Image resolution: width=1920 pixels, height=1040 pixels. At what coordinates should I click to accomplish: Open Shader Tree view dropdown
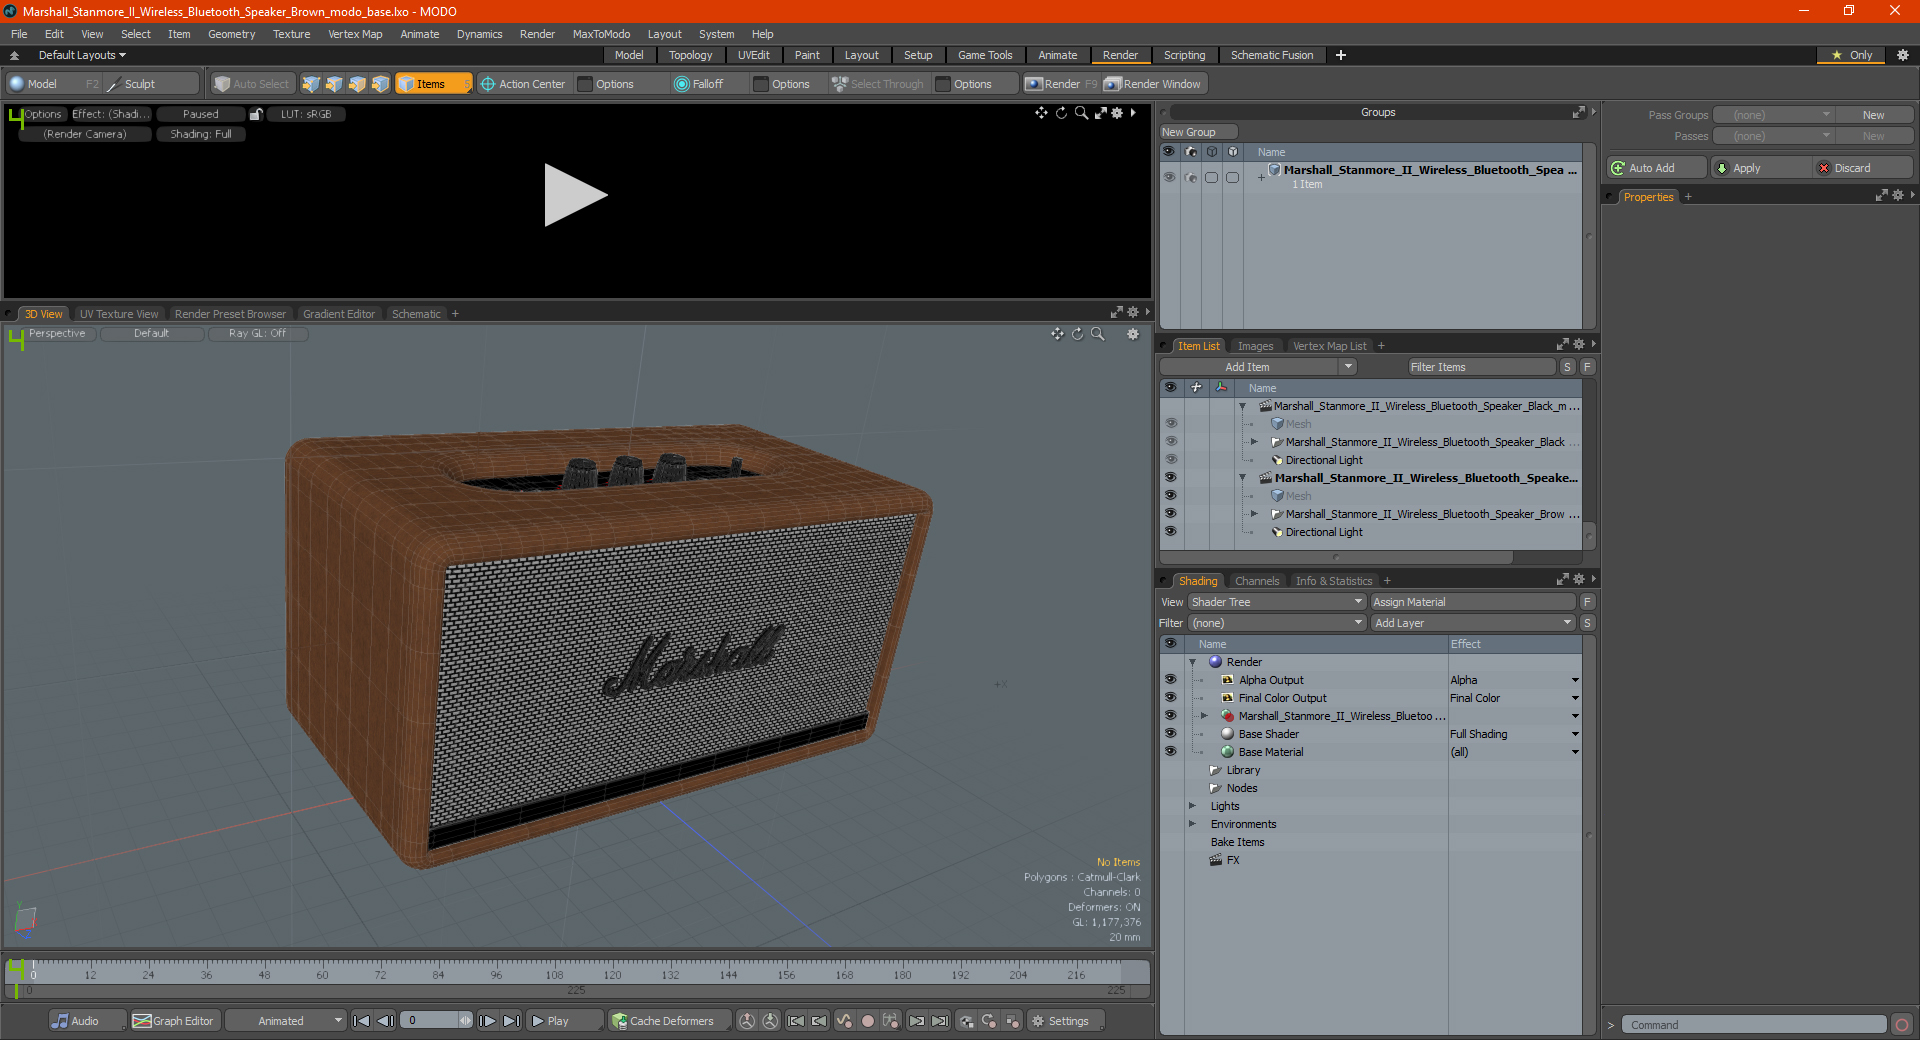[1277, 602]
